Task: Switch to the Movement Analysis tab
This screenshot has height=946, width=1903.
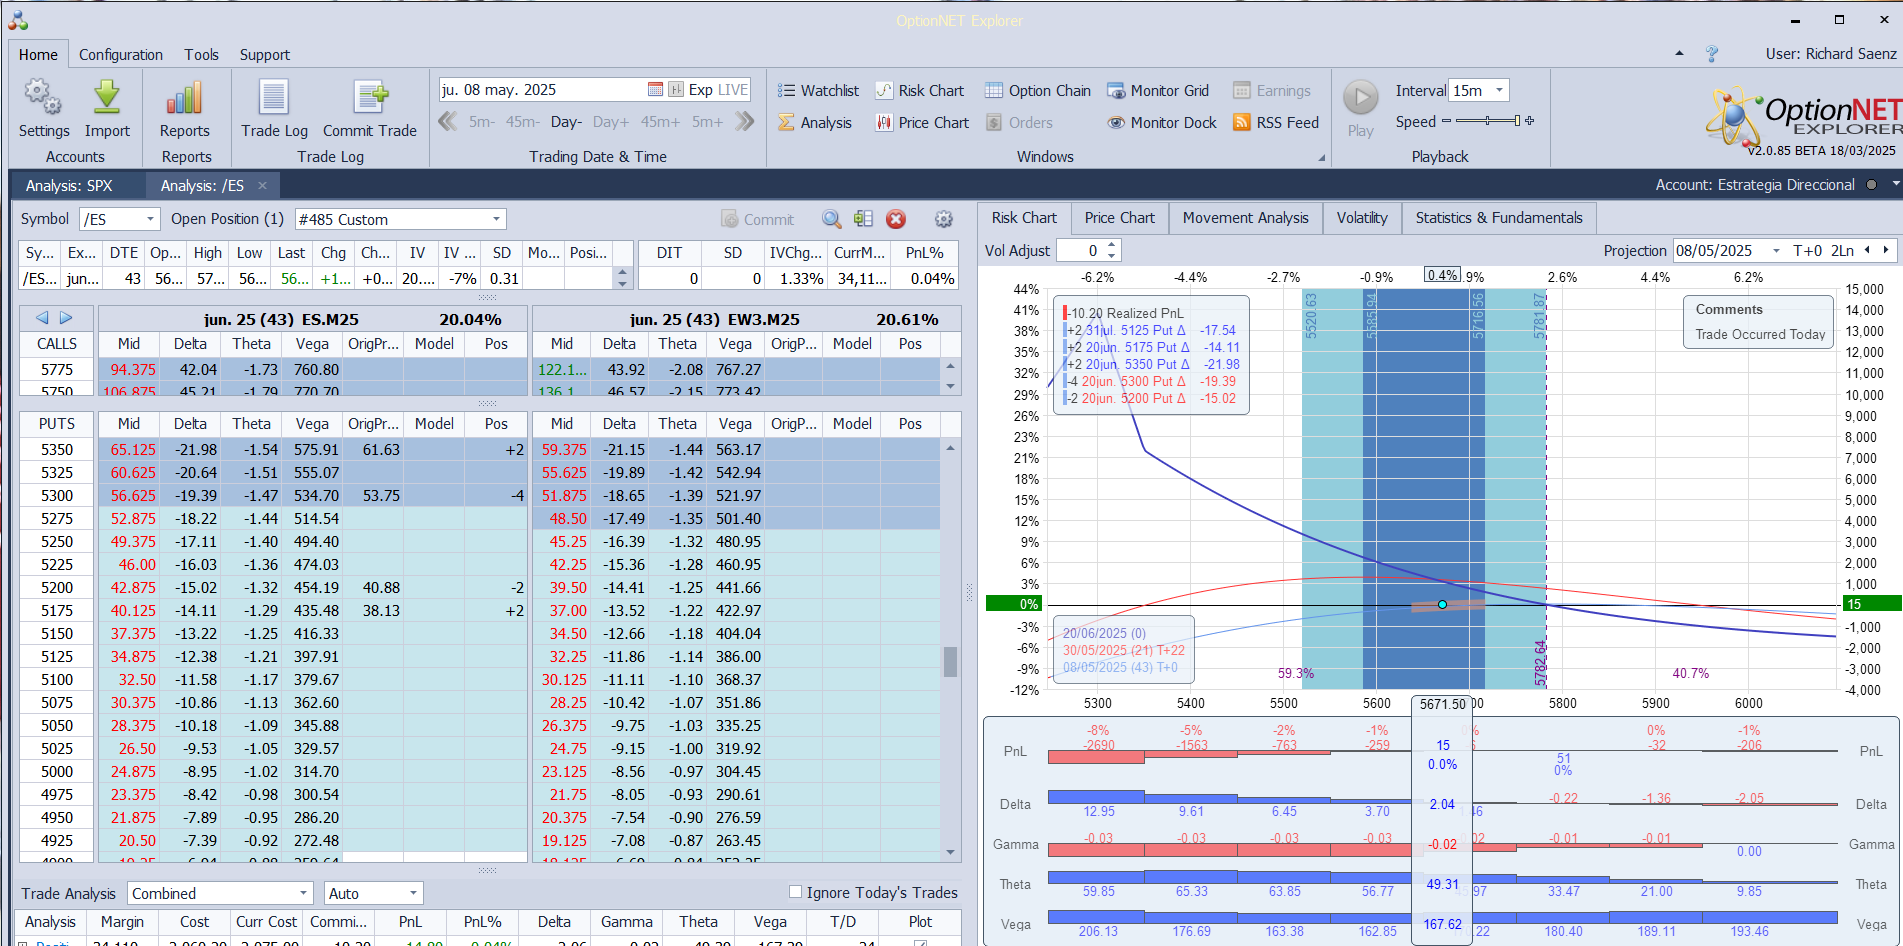Action: click(1245, 218)
